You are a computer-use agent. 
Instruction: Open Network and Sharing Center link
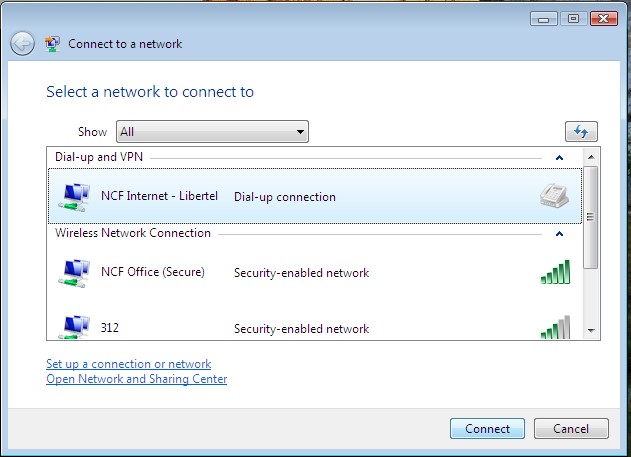[136, 379]
